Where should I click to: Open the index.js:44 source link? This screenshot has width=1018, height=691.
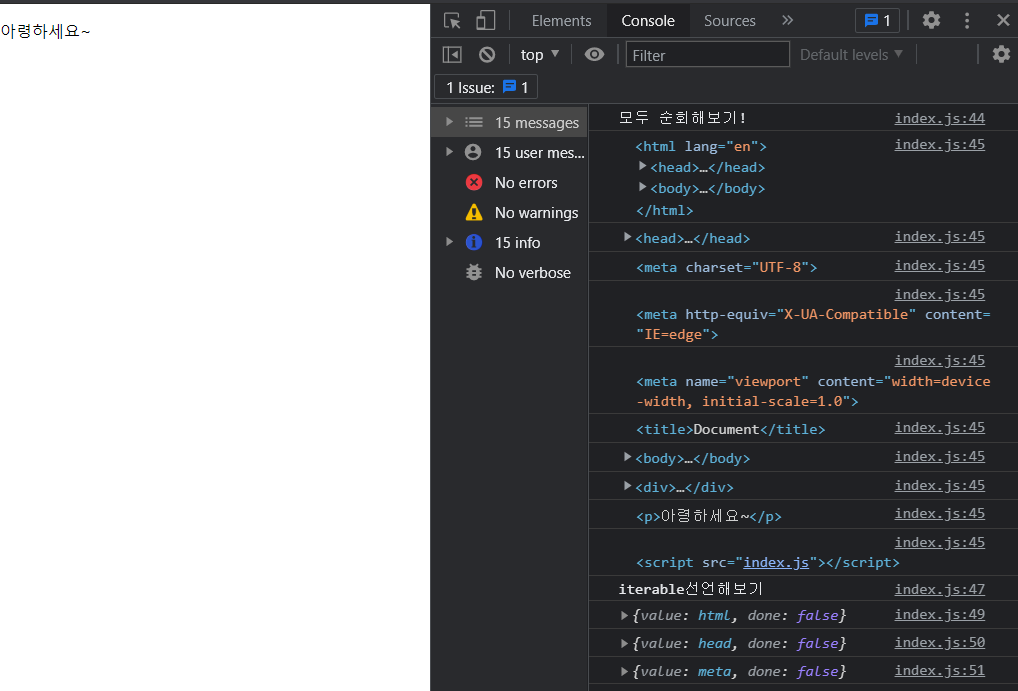(939, 118)
